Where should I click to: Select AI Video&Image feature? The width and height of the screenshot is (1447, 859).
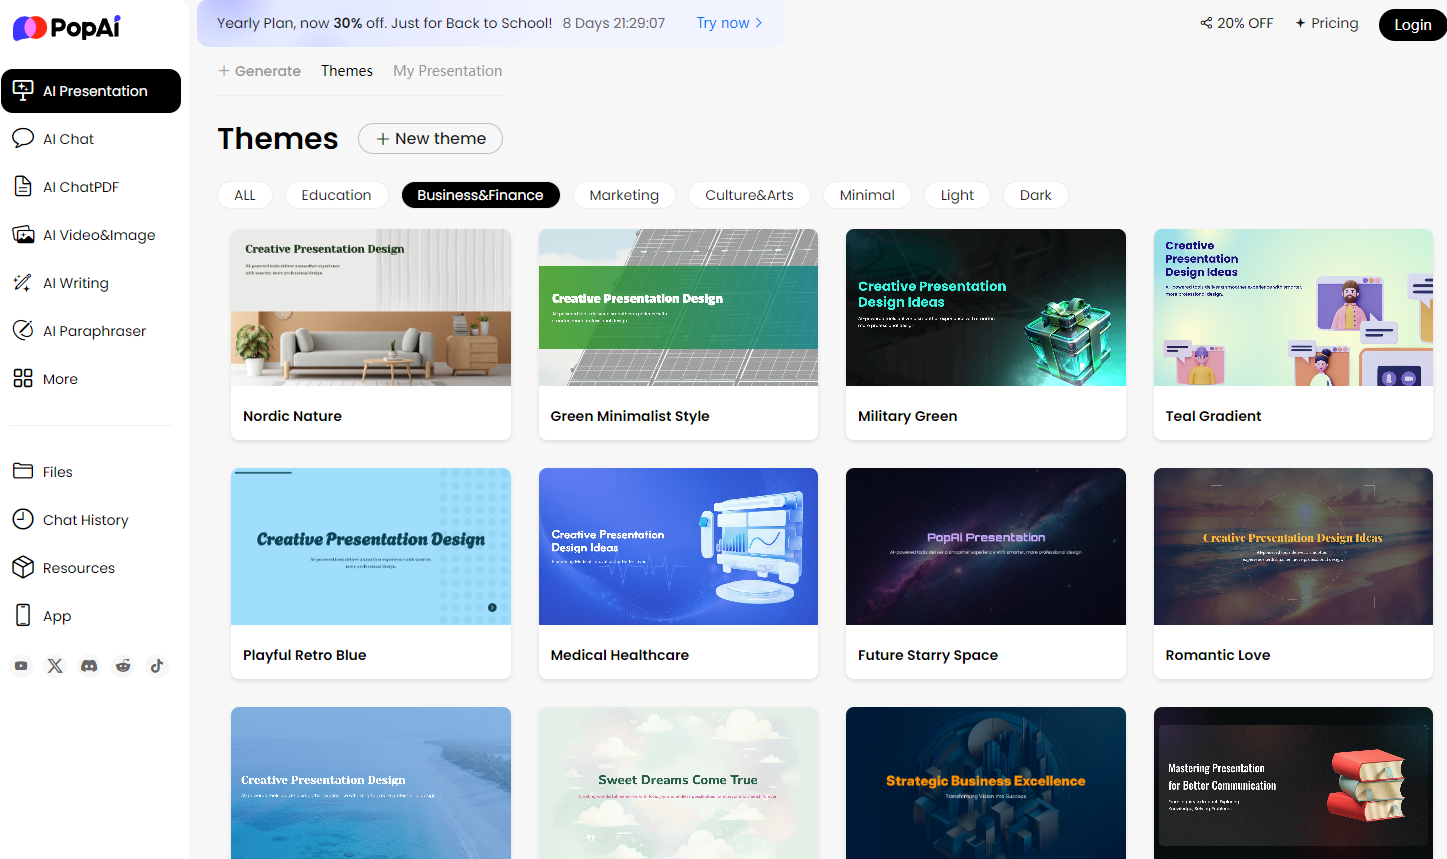99,234
